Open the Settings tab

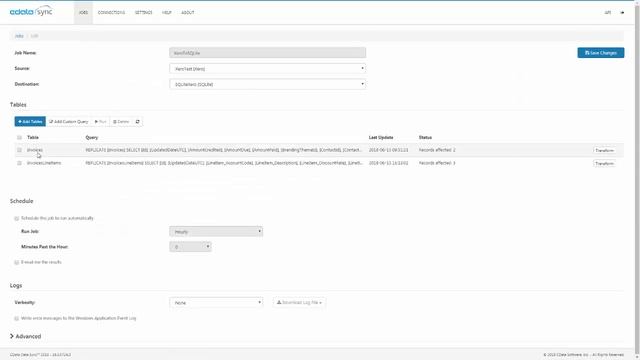click(x=143, y=13)
